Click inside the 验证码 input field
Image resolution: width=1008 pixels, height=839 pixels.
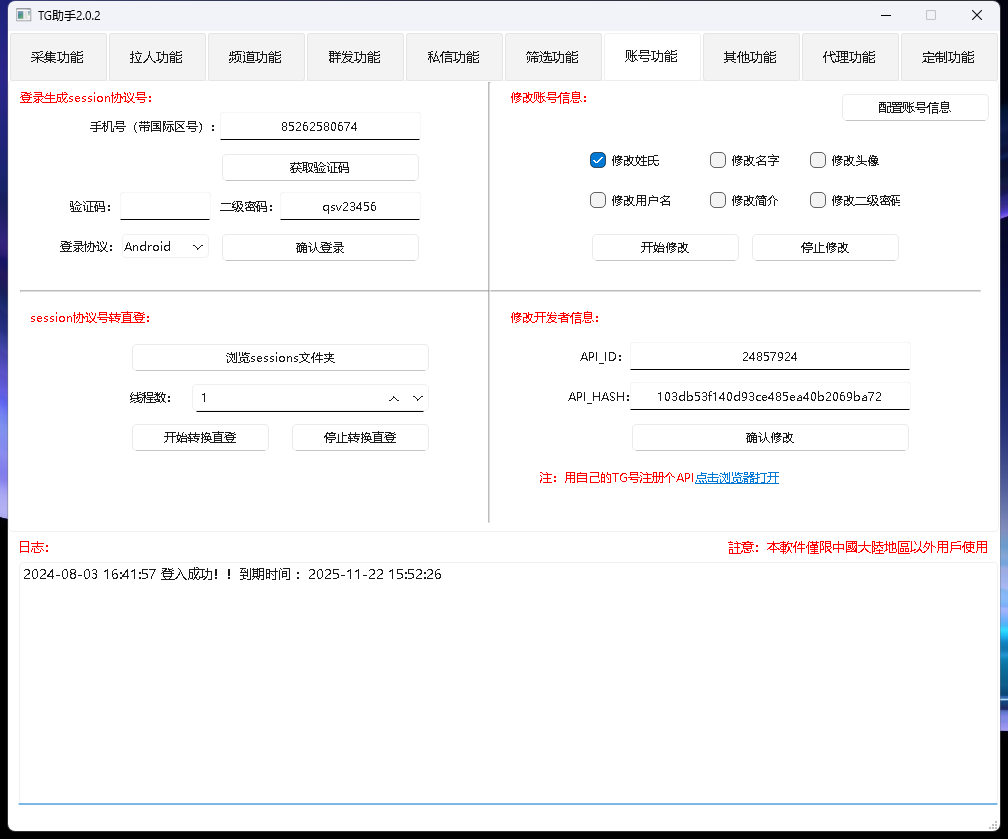tap(164, 206)
